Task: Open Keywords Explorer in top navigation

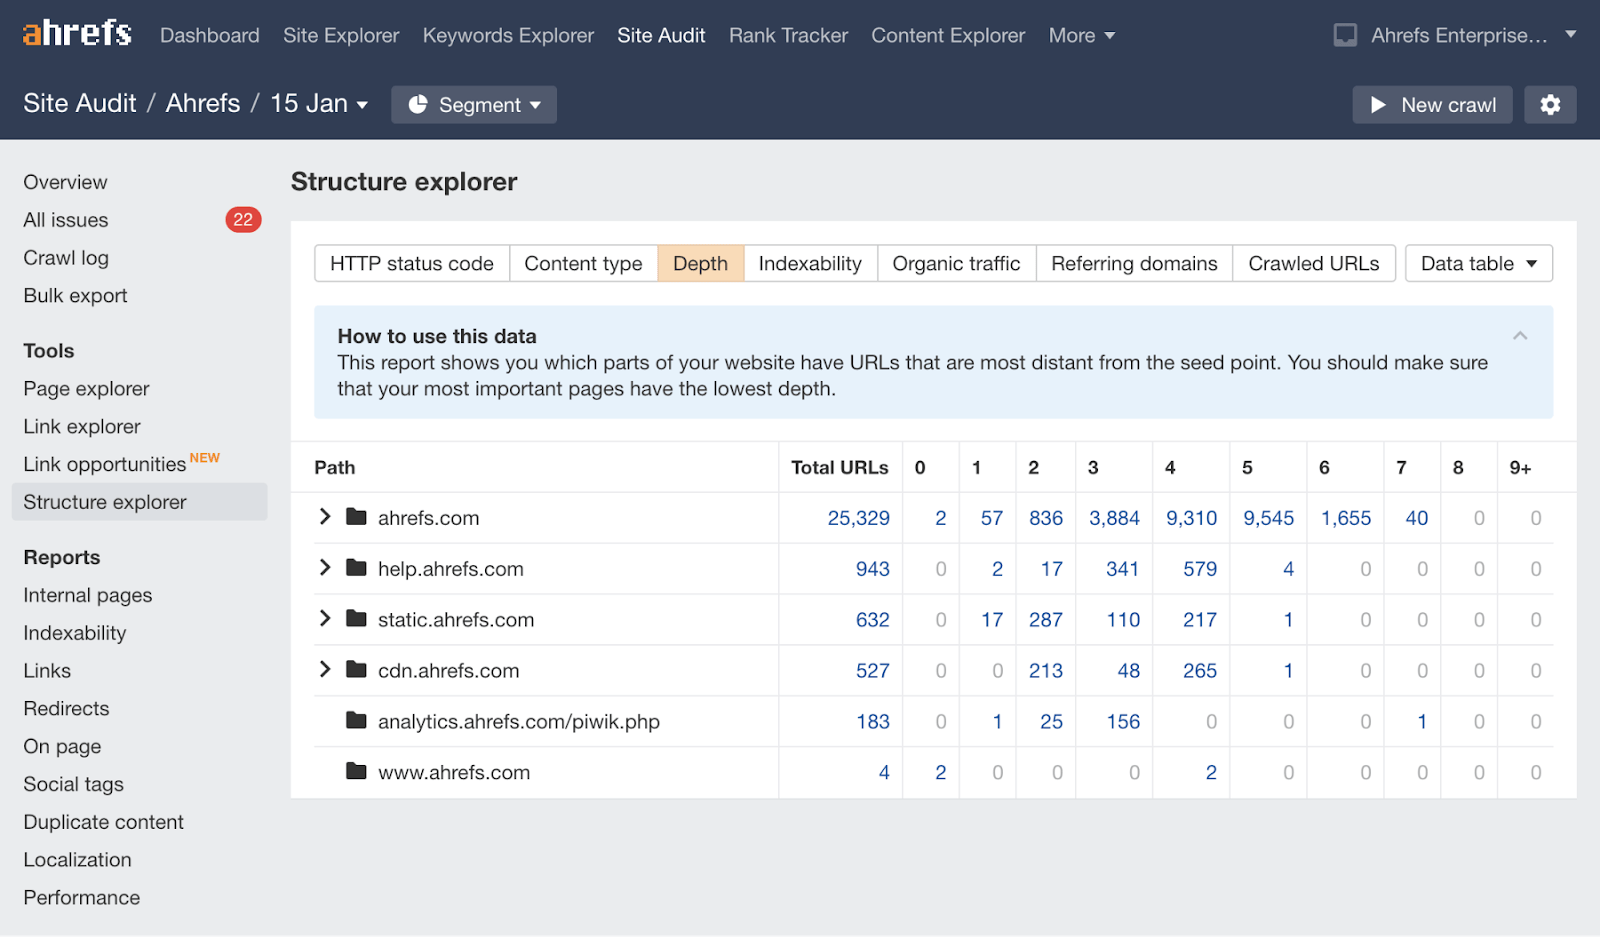Action: [508, 36]
